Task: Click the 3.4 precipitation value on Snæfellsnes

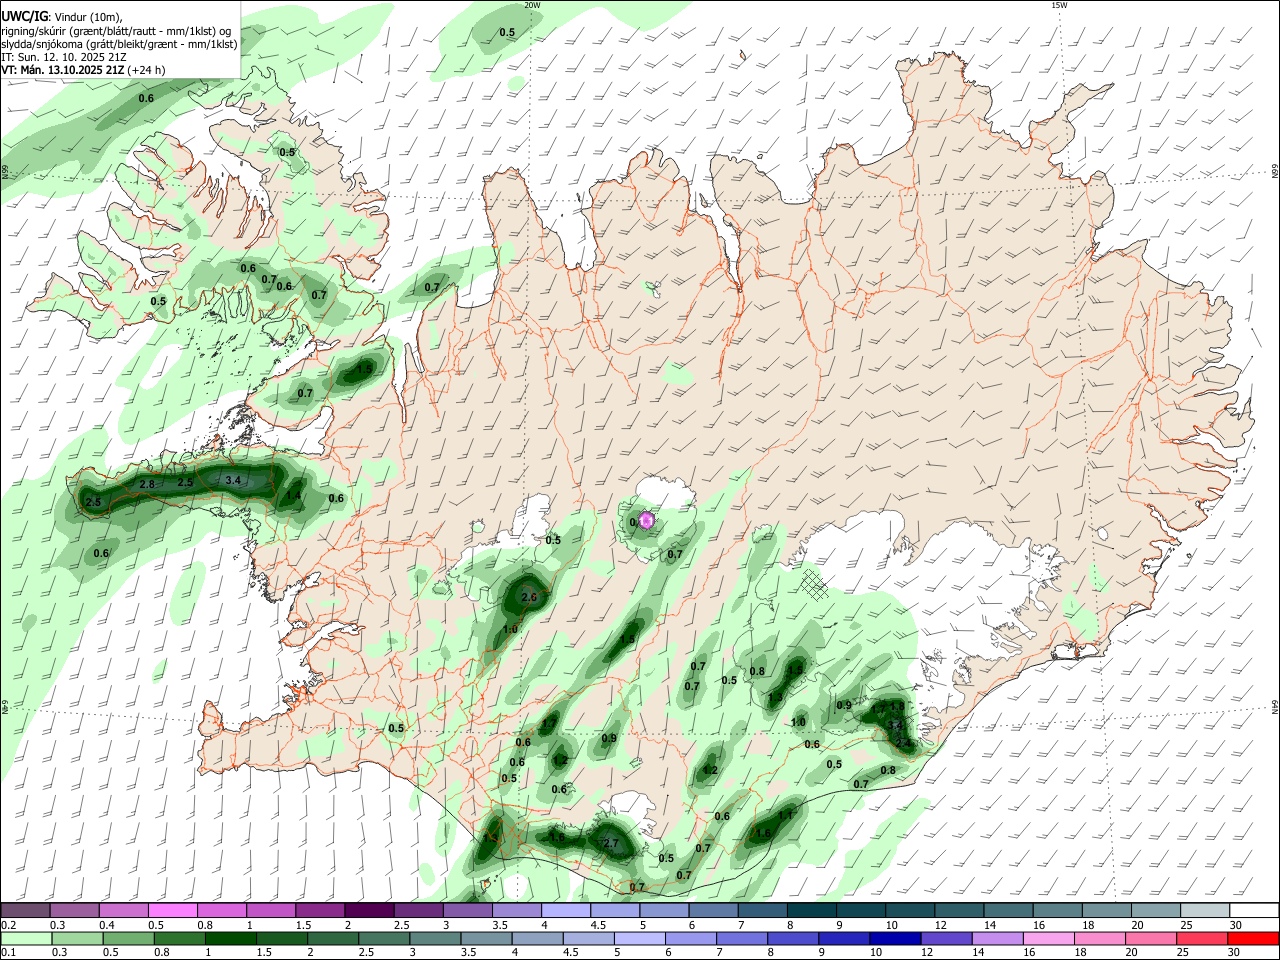Action: 234,481
